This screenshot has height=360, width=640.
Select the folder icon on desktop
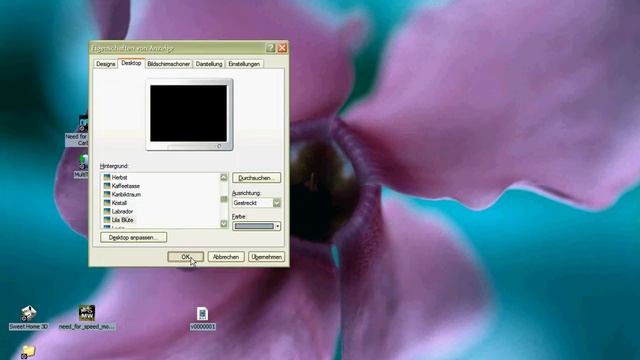[x=28, y=352]
